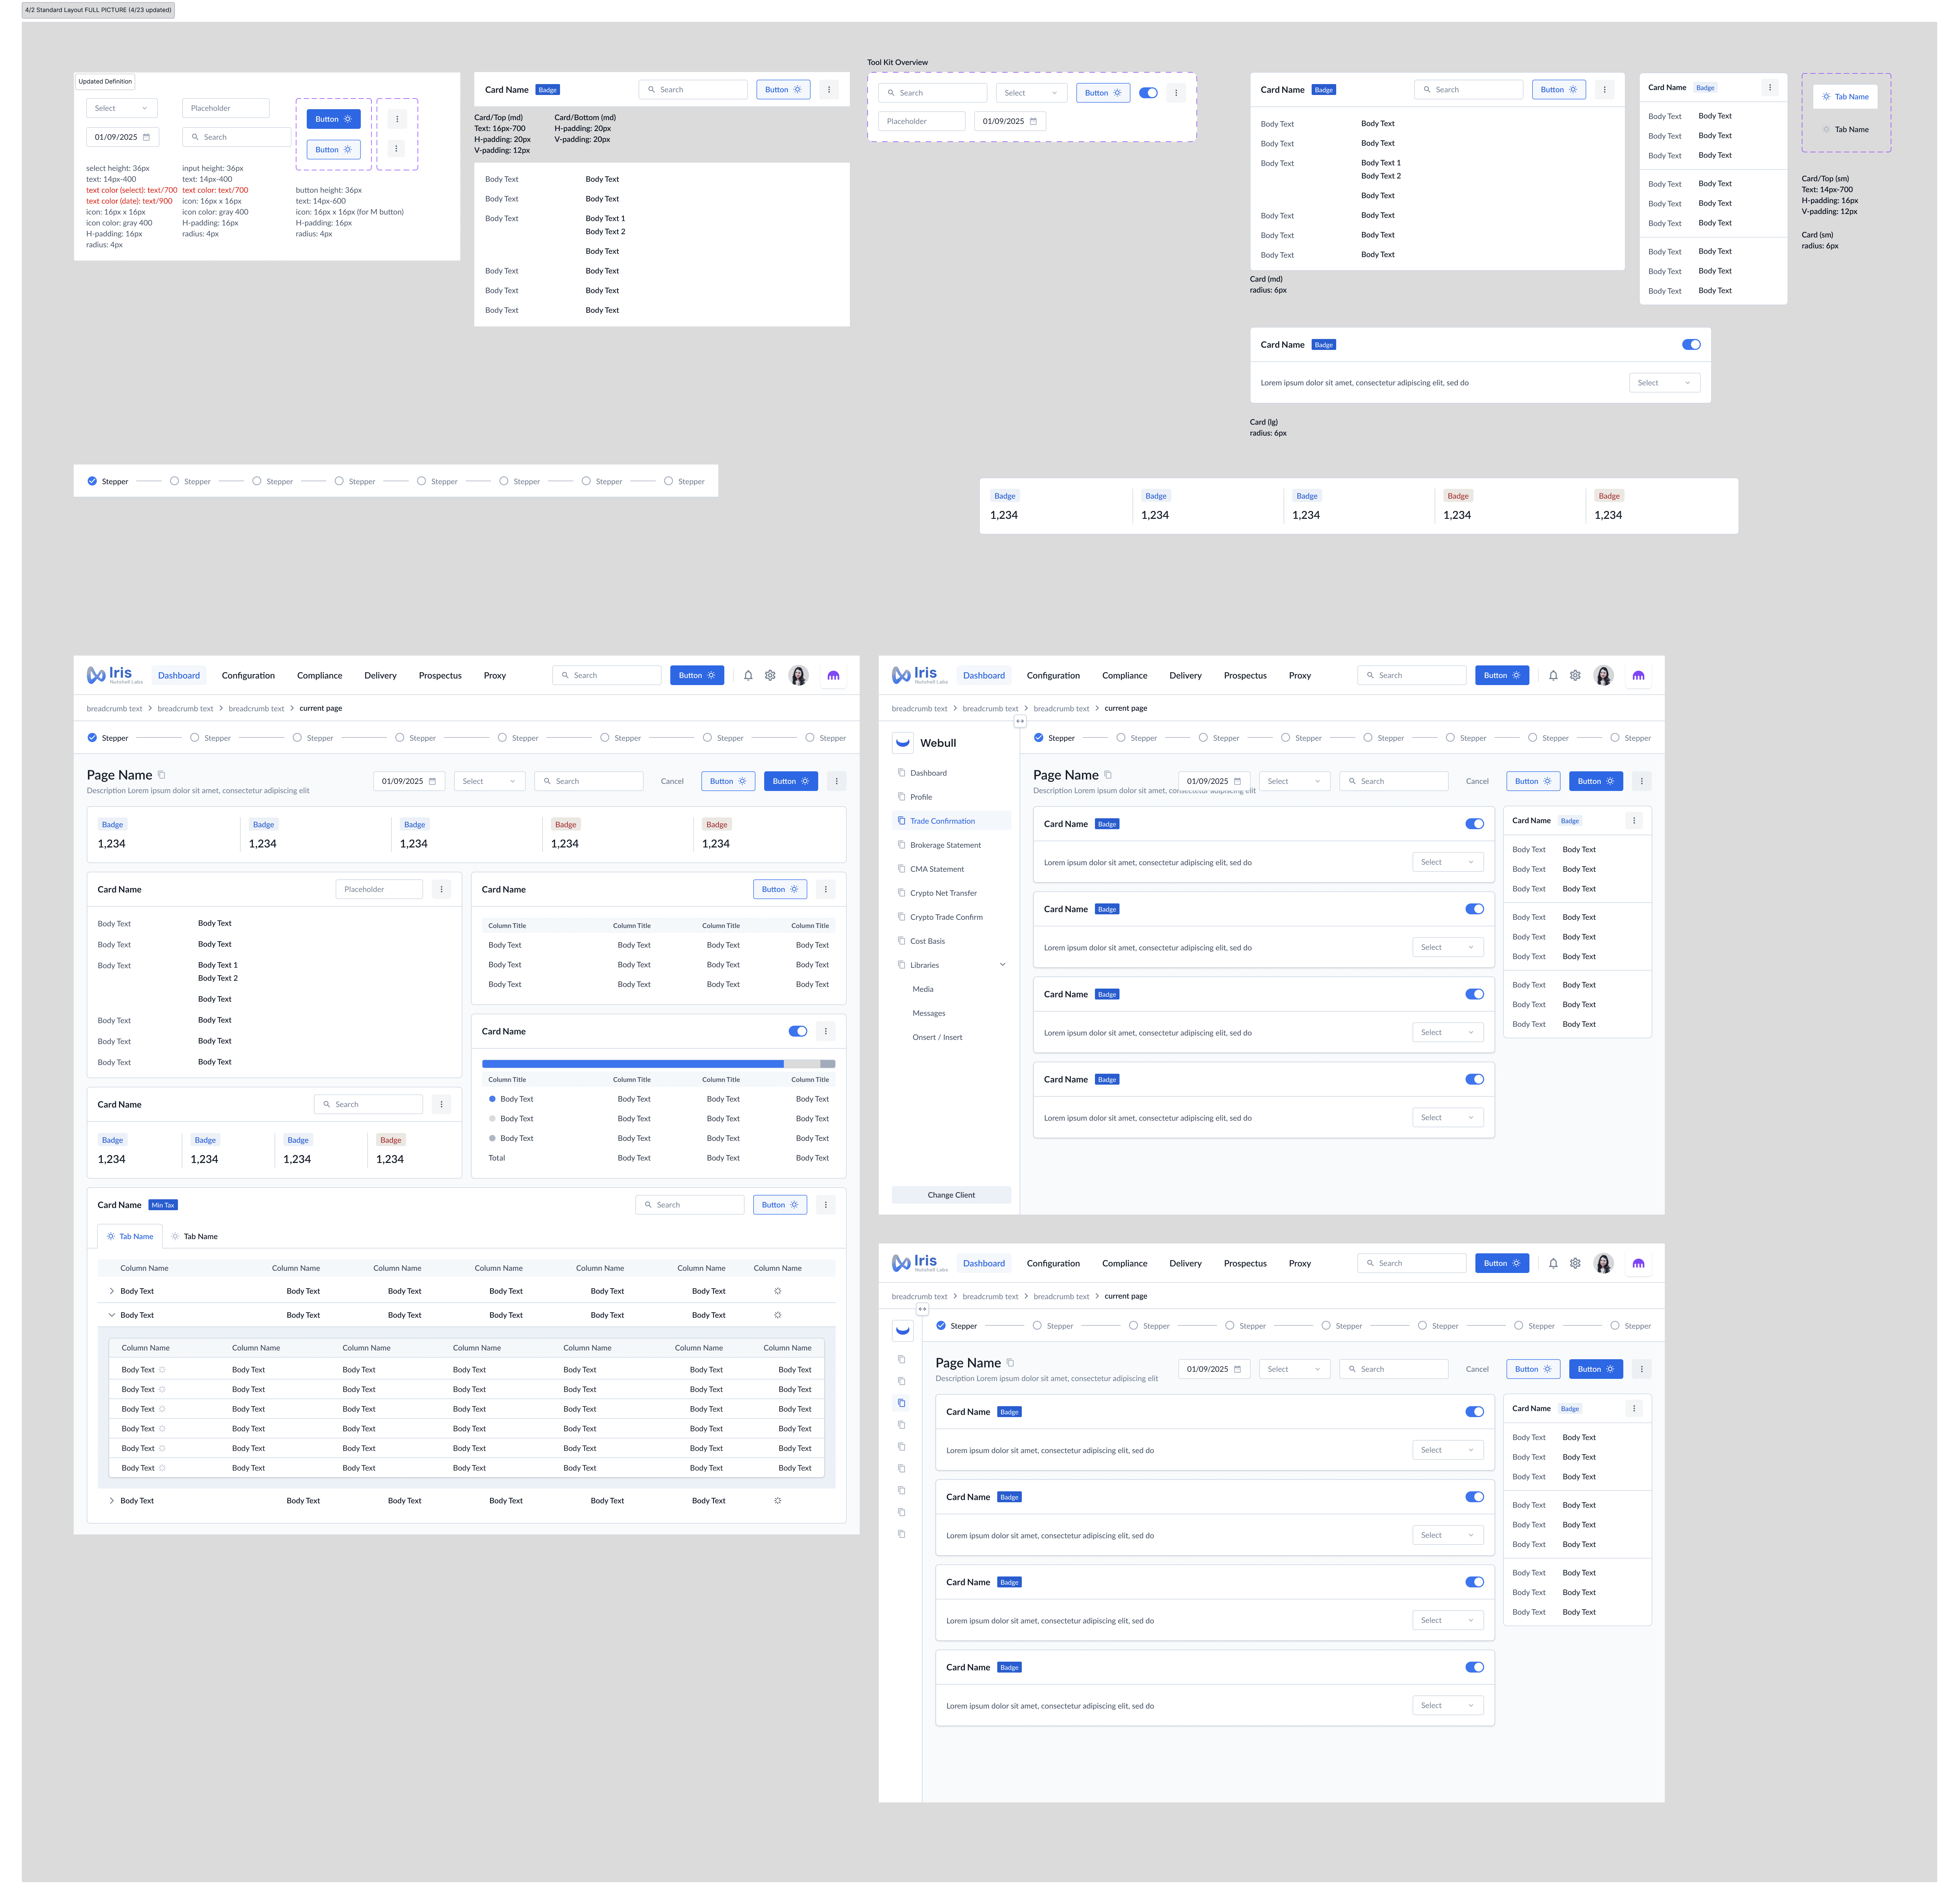Click the checked Stepper in the Webull sidebar page

click(x=1055, y=738)
